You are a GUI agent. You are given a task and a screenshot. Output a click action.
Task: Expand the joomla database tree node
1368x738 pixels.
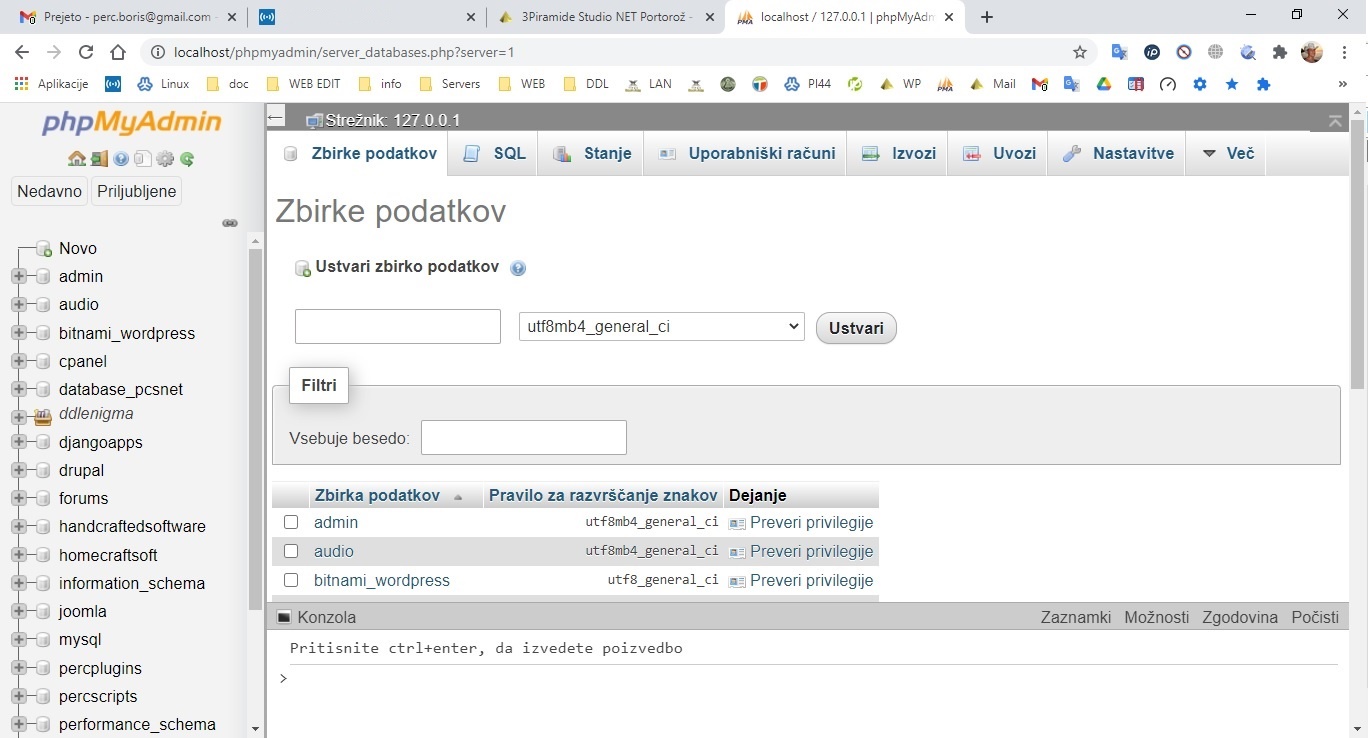pyautogui.click(x=18, y=611)
